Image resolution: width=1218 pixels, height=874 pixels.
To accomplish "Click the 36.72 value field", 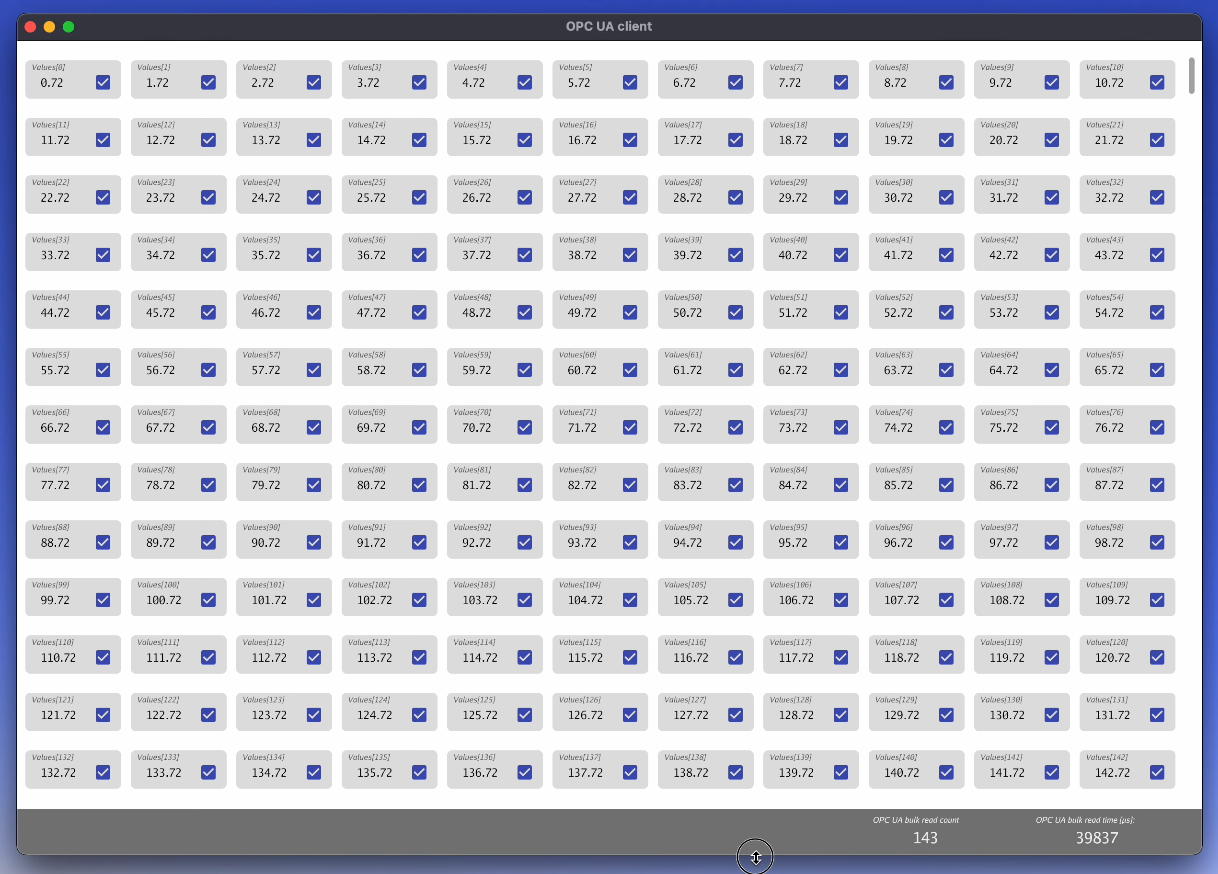I will click(371, 256).
